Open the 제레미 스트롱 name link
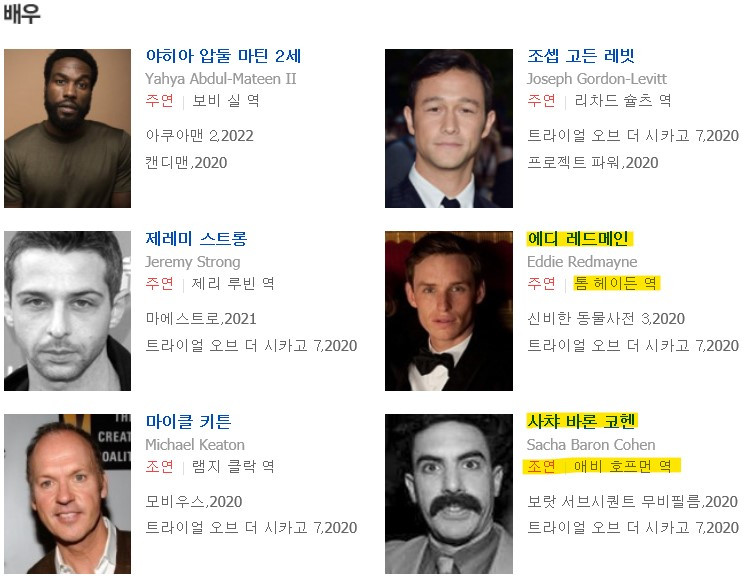The width and height of the screenshot is (751, 588). [196, 238]
